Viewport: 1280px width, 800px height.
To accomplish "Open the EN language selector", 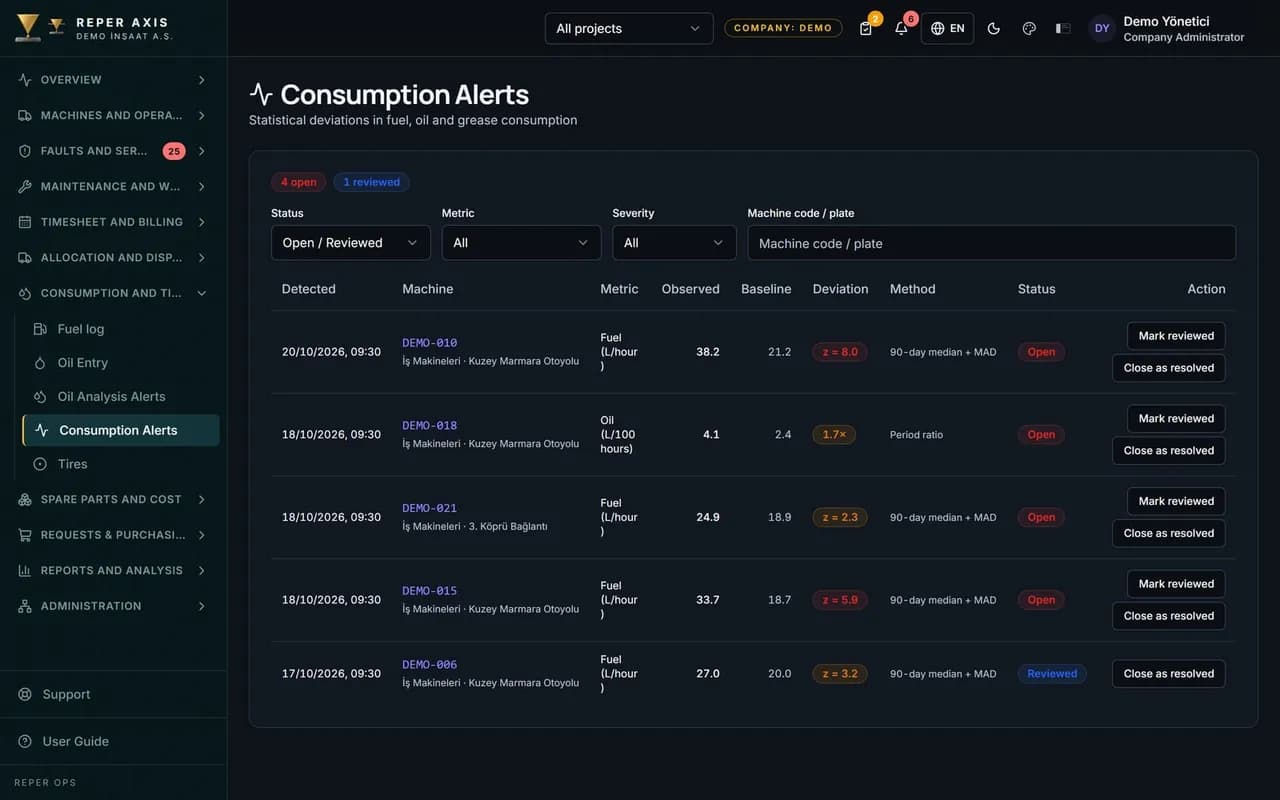I will 947,28.
